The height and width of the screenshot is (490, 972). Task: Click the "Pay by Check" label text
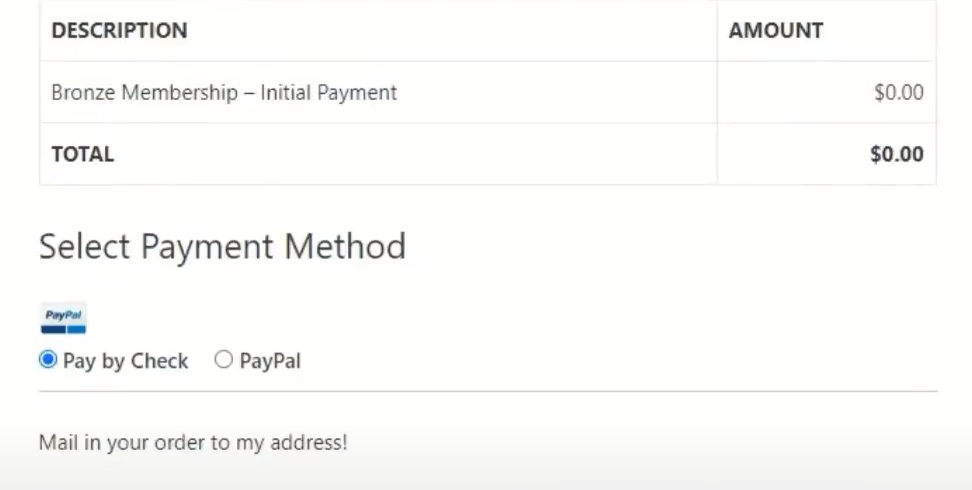[125, 361]
